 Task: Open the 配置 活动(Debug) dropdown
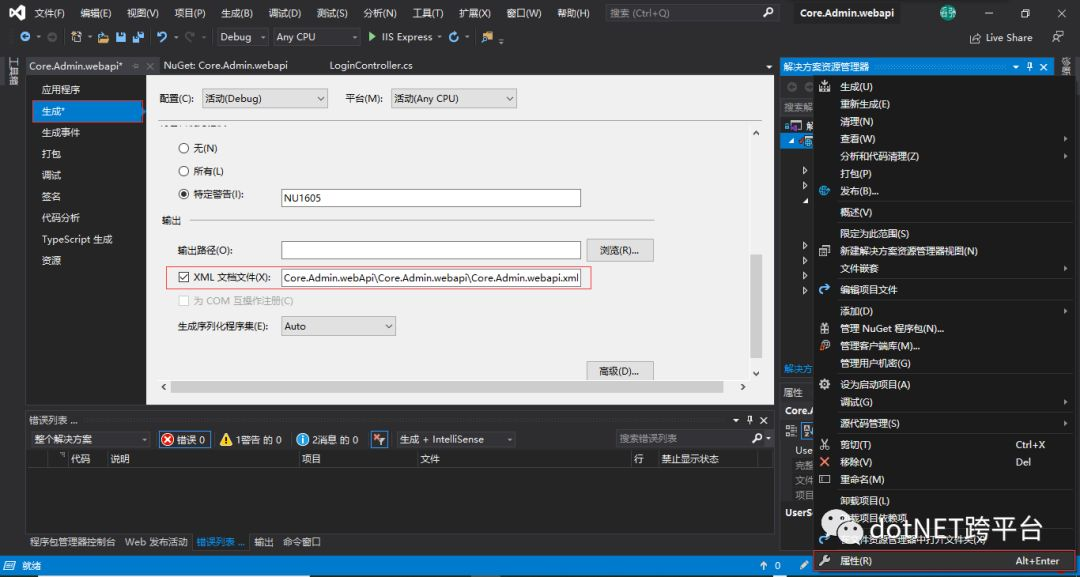pyautogui.click(x=264, y=98)
